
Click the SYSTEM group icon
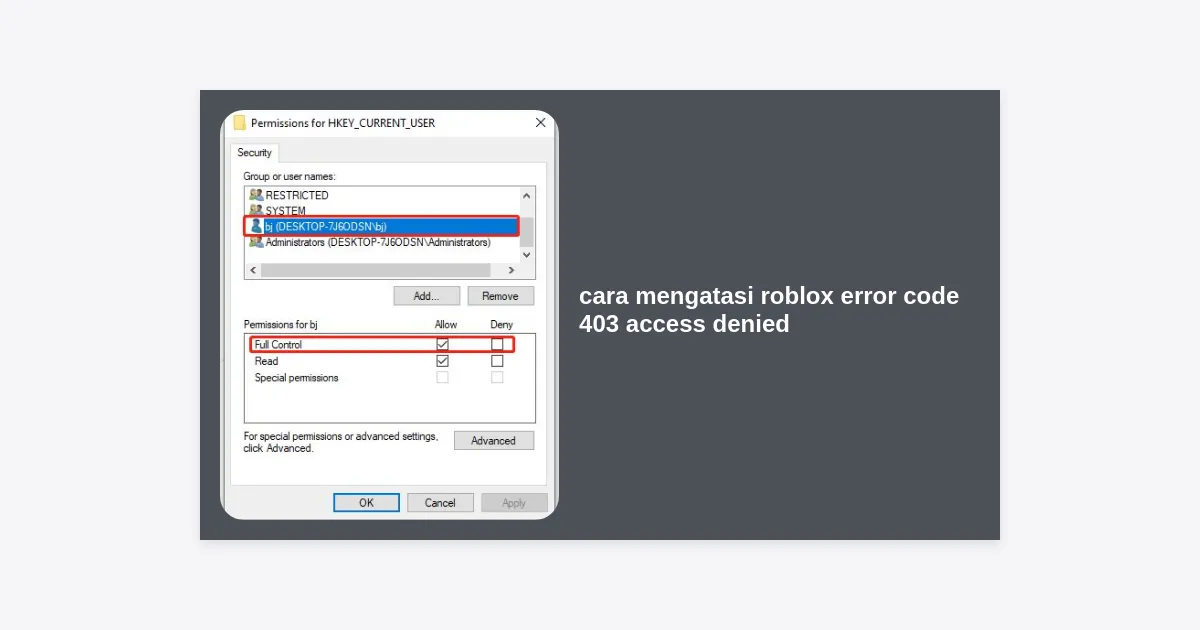tap(256, 210)
